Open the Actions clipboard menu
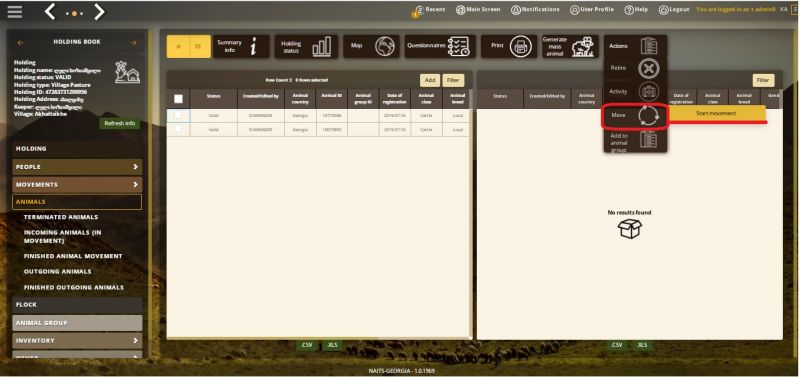800x377 pixels. 635,46
